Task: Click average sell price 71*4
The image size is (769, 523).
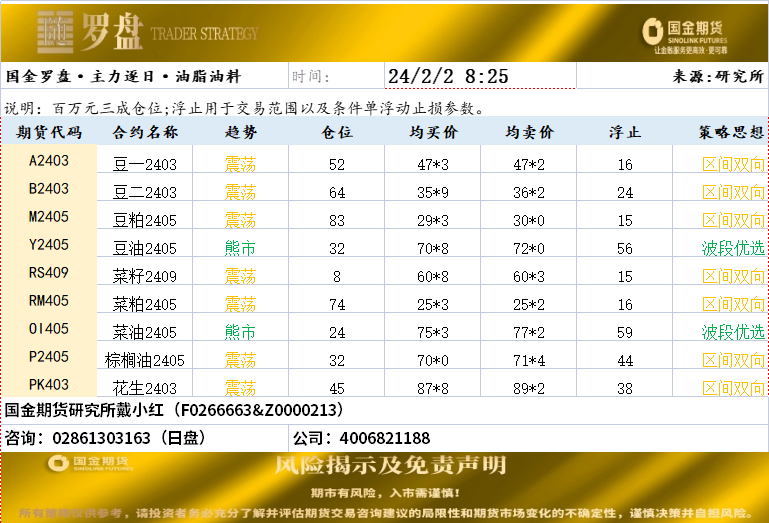Action: (529, 360)
